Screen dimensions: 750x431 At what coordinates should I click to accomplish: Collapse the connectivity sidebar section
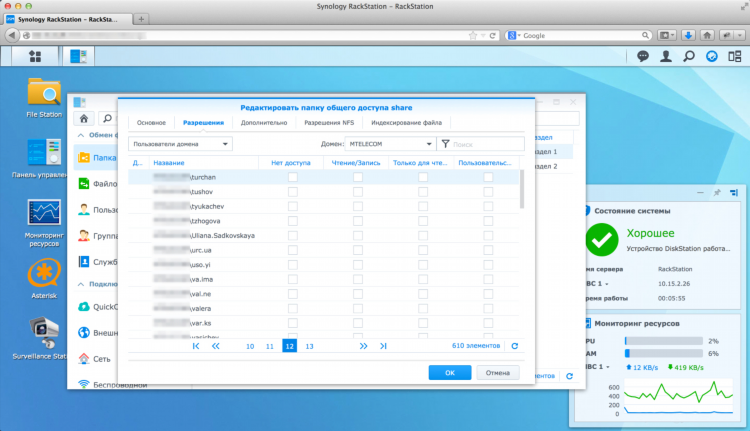81,284
